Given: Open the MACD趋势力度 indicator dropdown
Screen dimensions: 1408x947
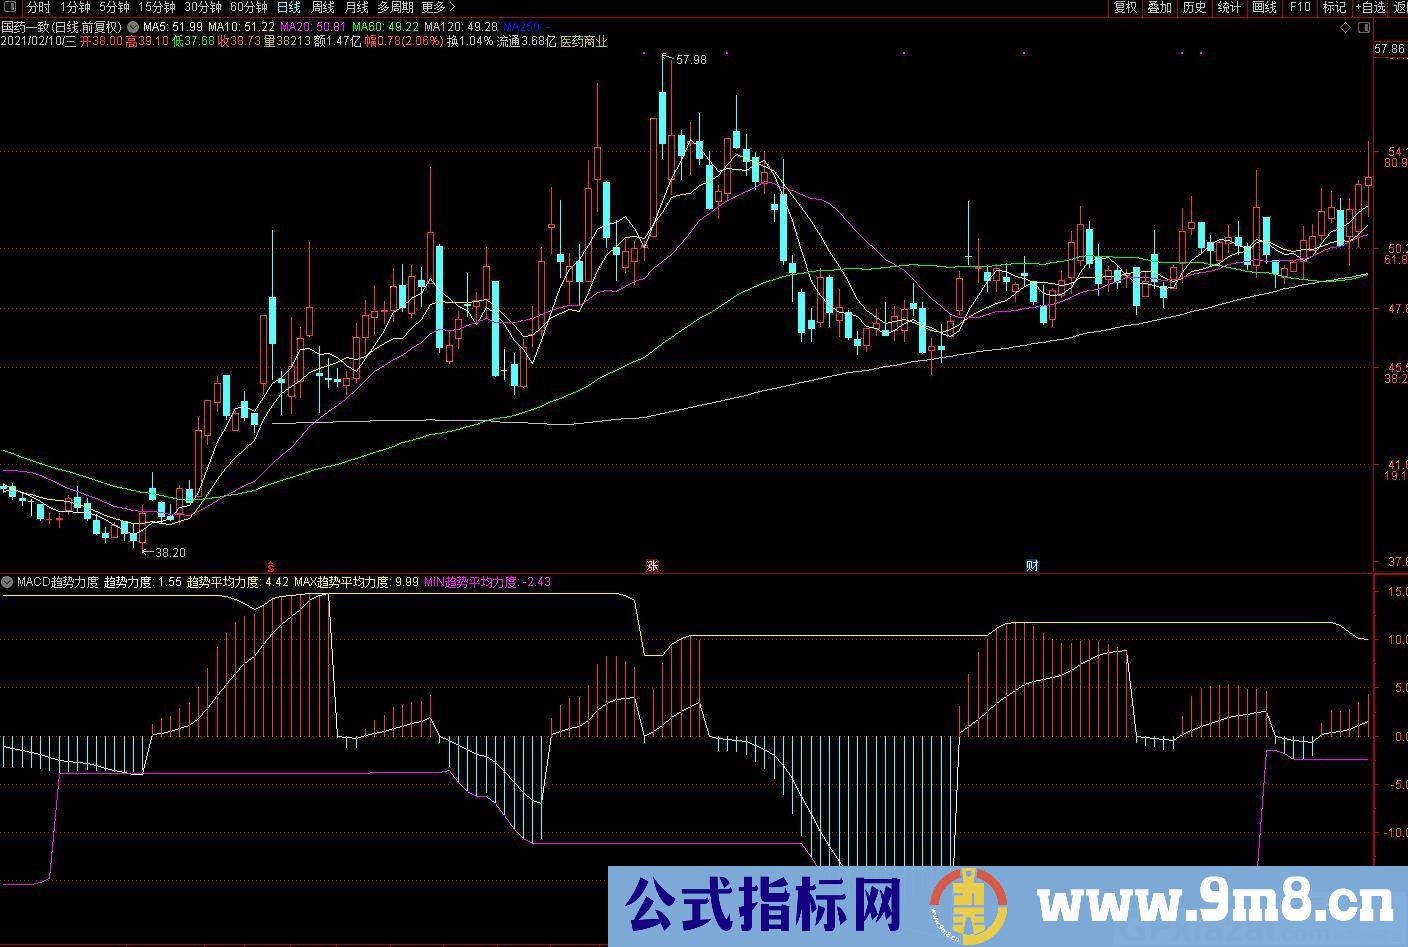Looking at the screenshot, I should [x=8, y=581].
